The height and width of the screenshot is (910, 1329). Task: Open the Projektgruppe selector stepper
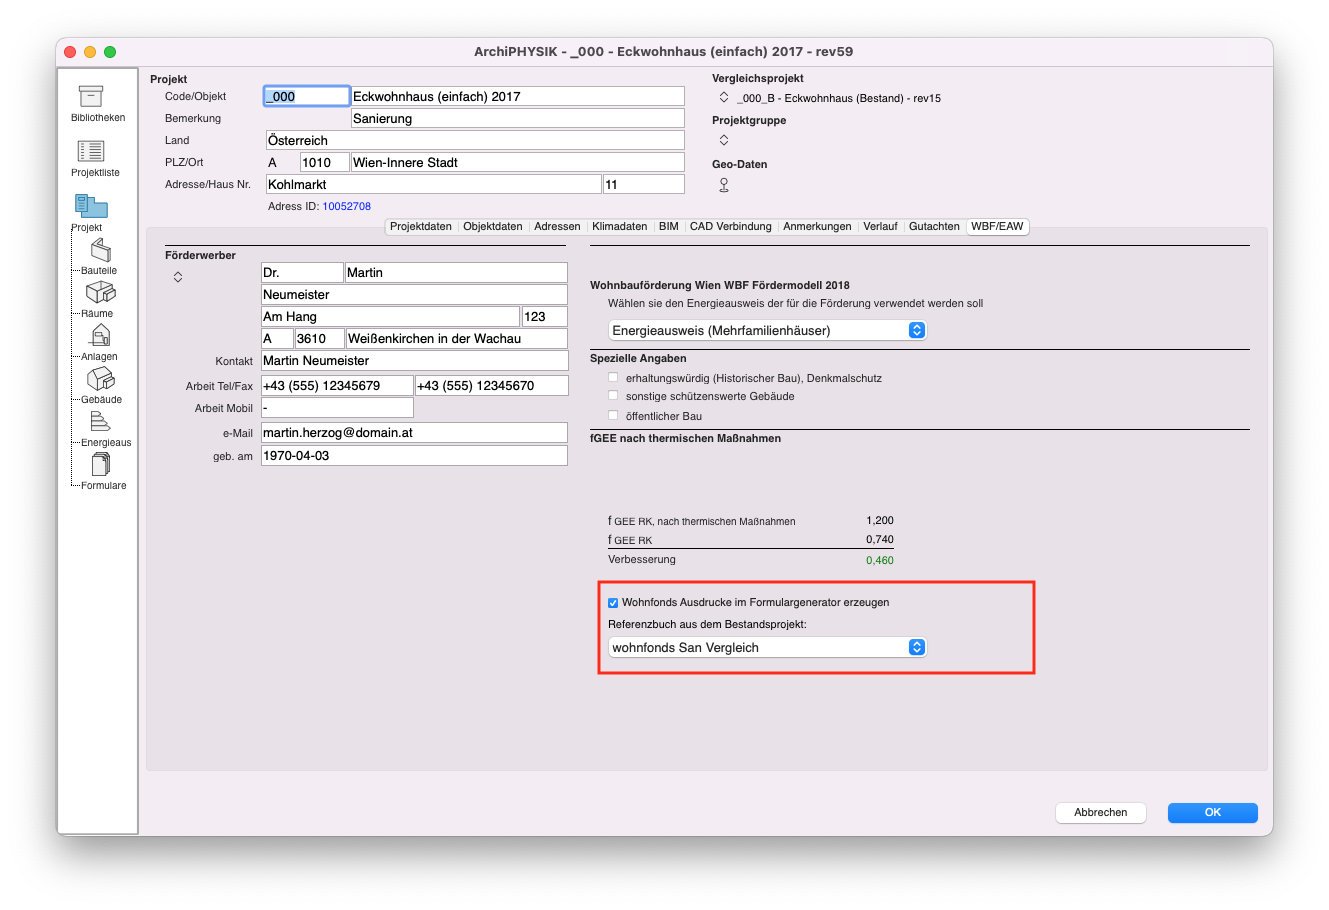pos(724,140)
